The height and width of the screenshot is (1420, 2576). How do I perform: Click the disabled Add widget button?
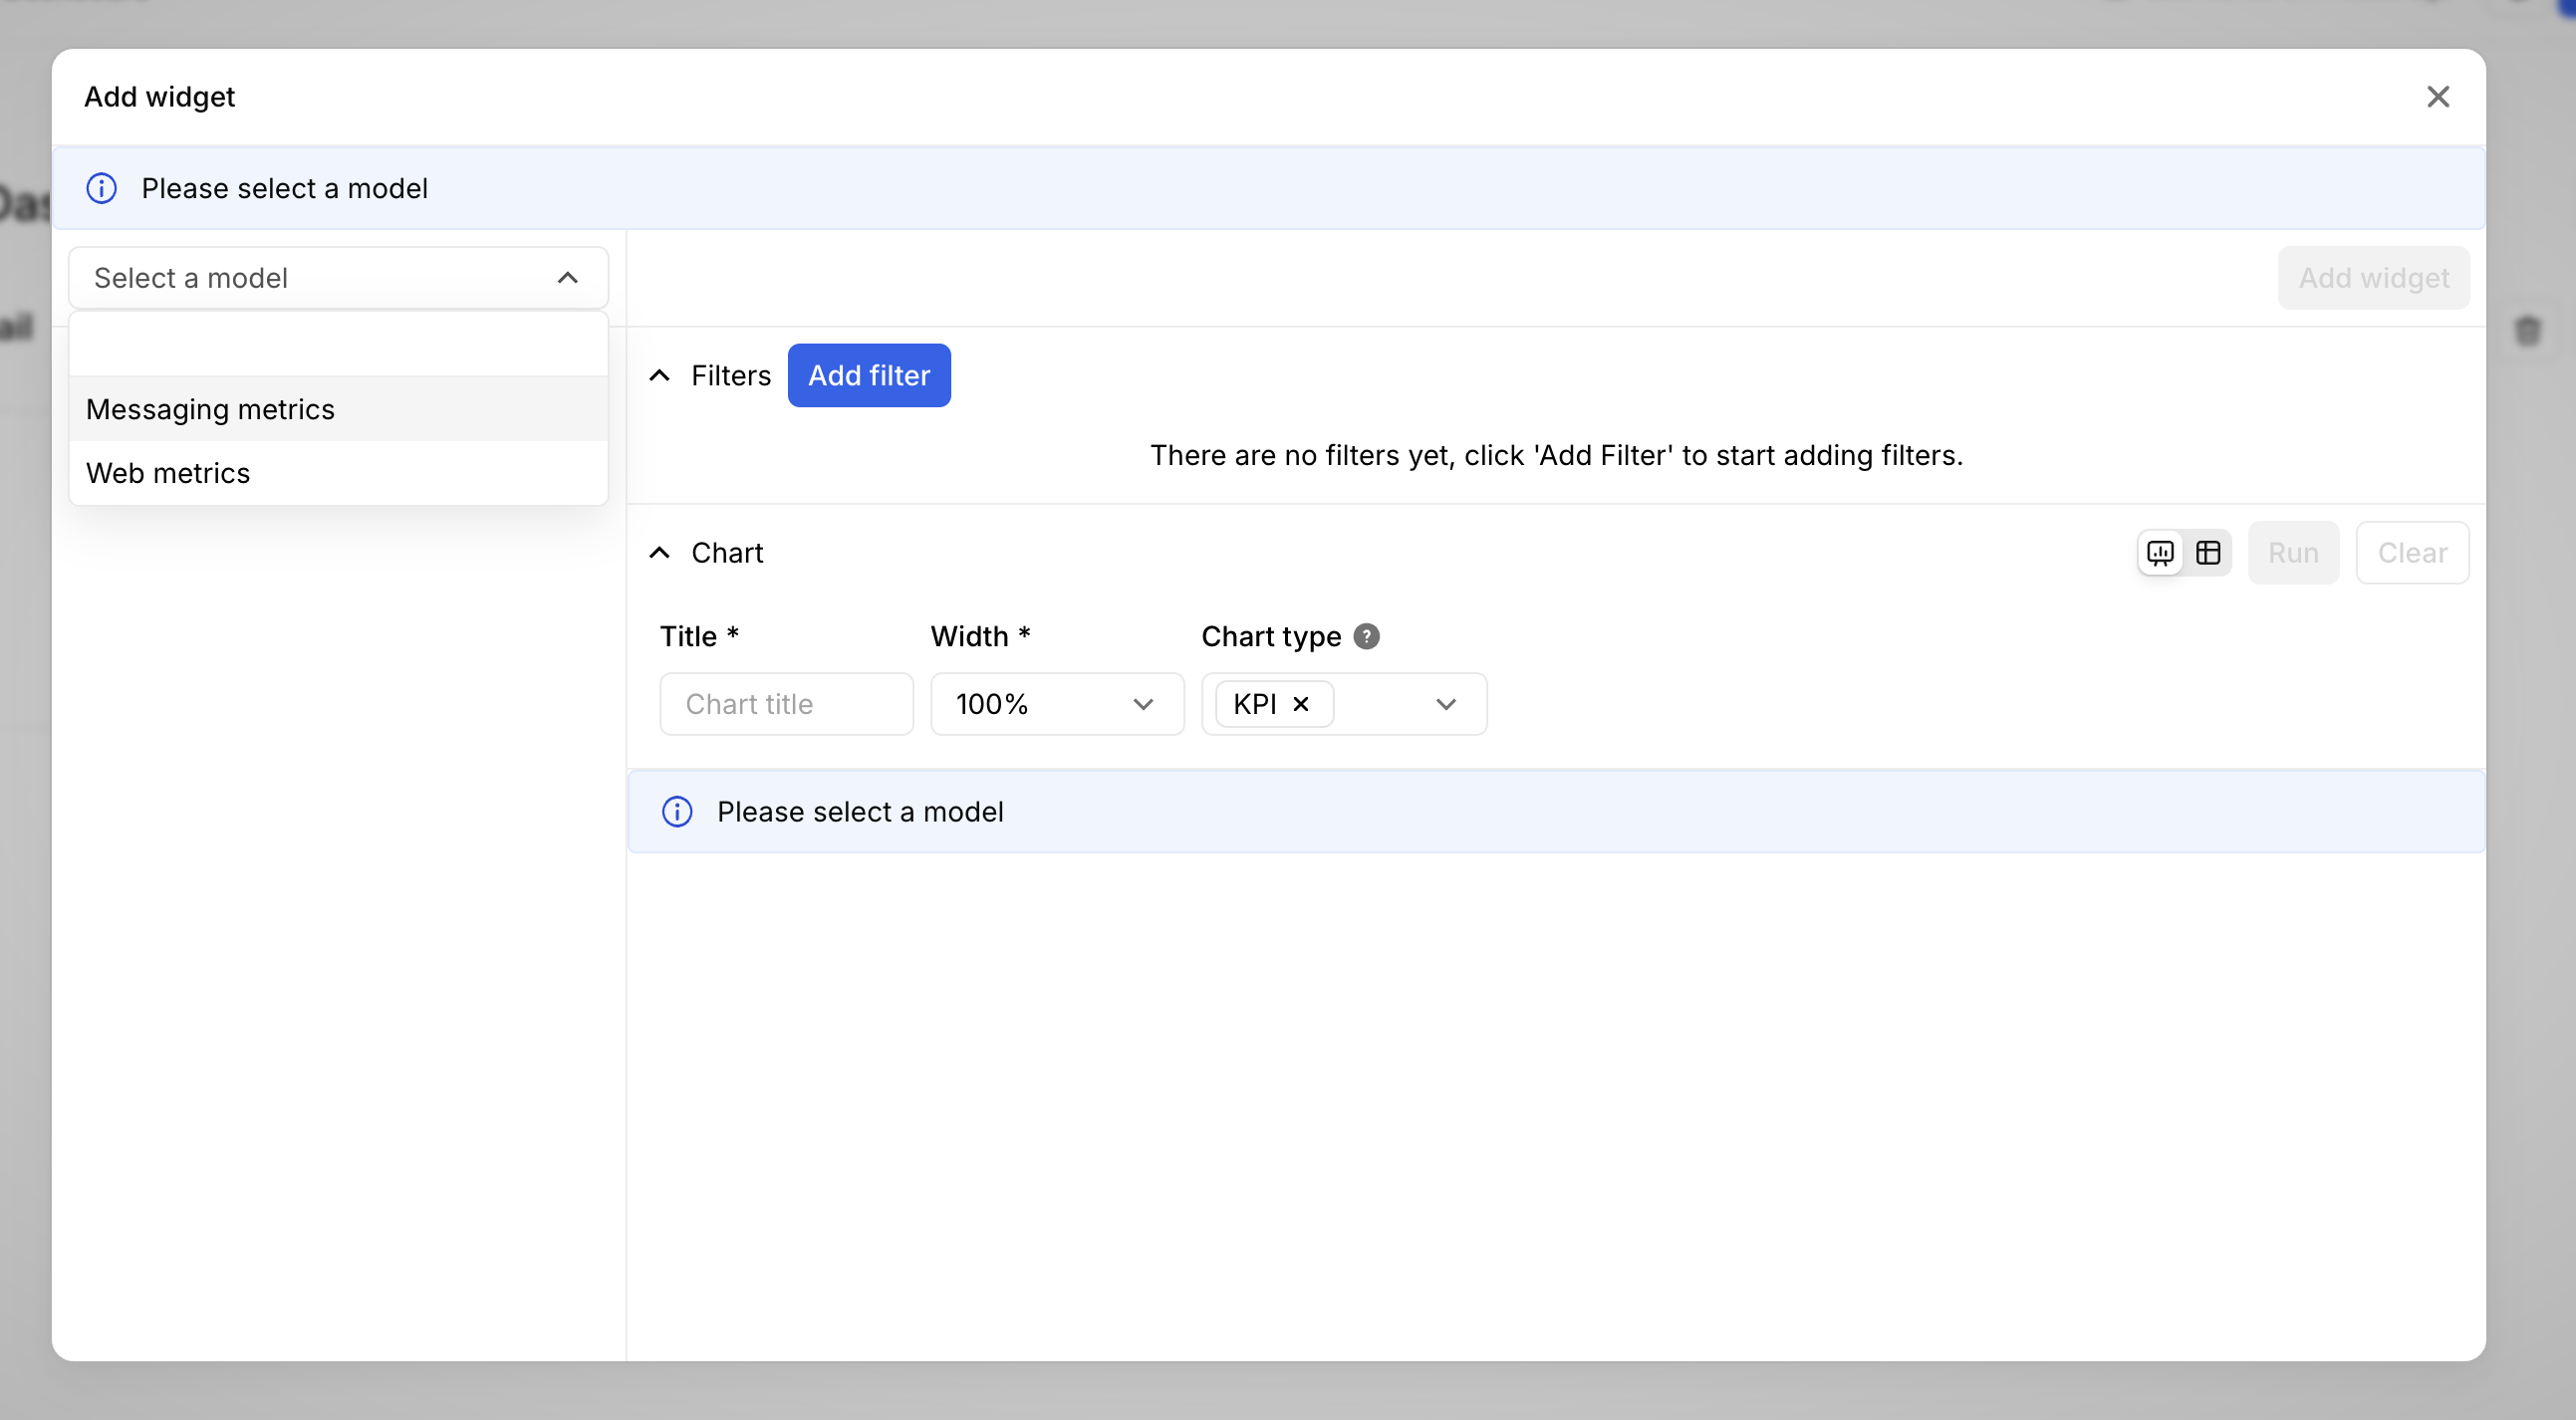pyautogui.click(x=2372, y=278)
